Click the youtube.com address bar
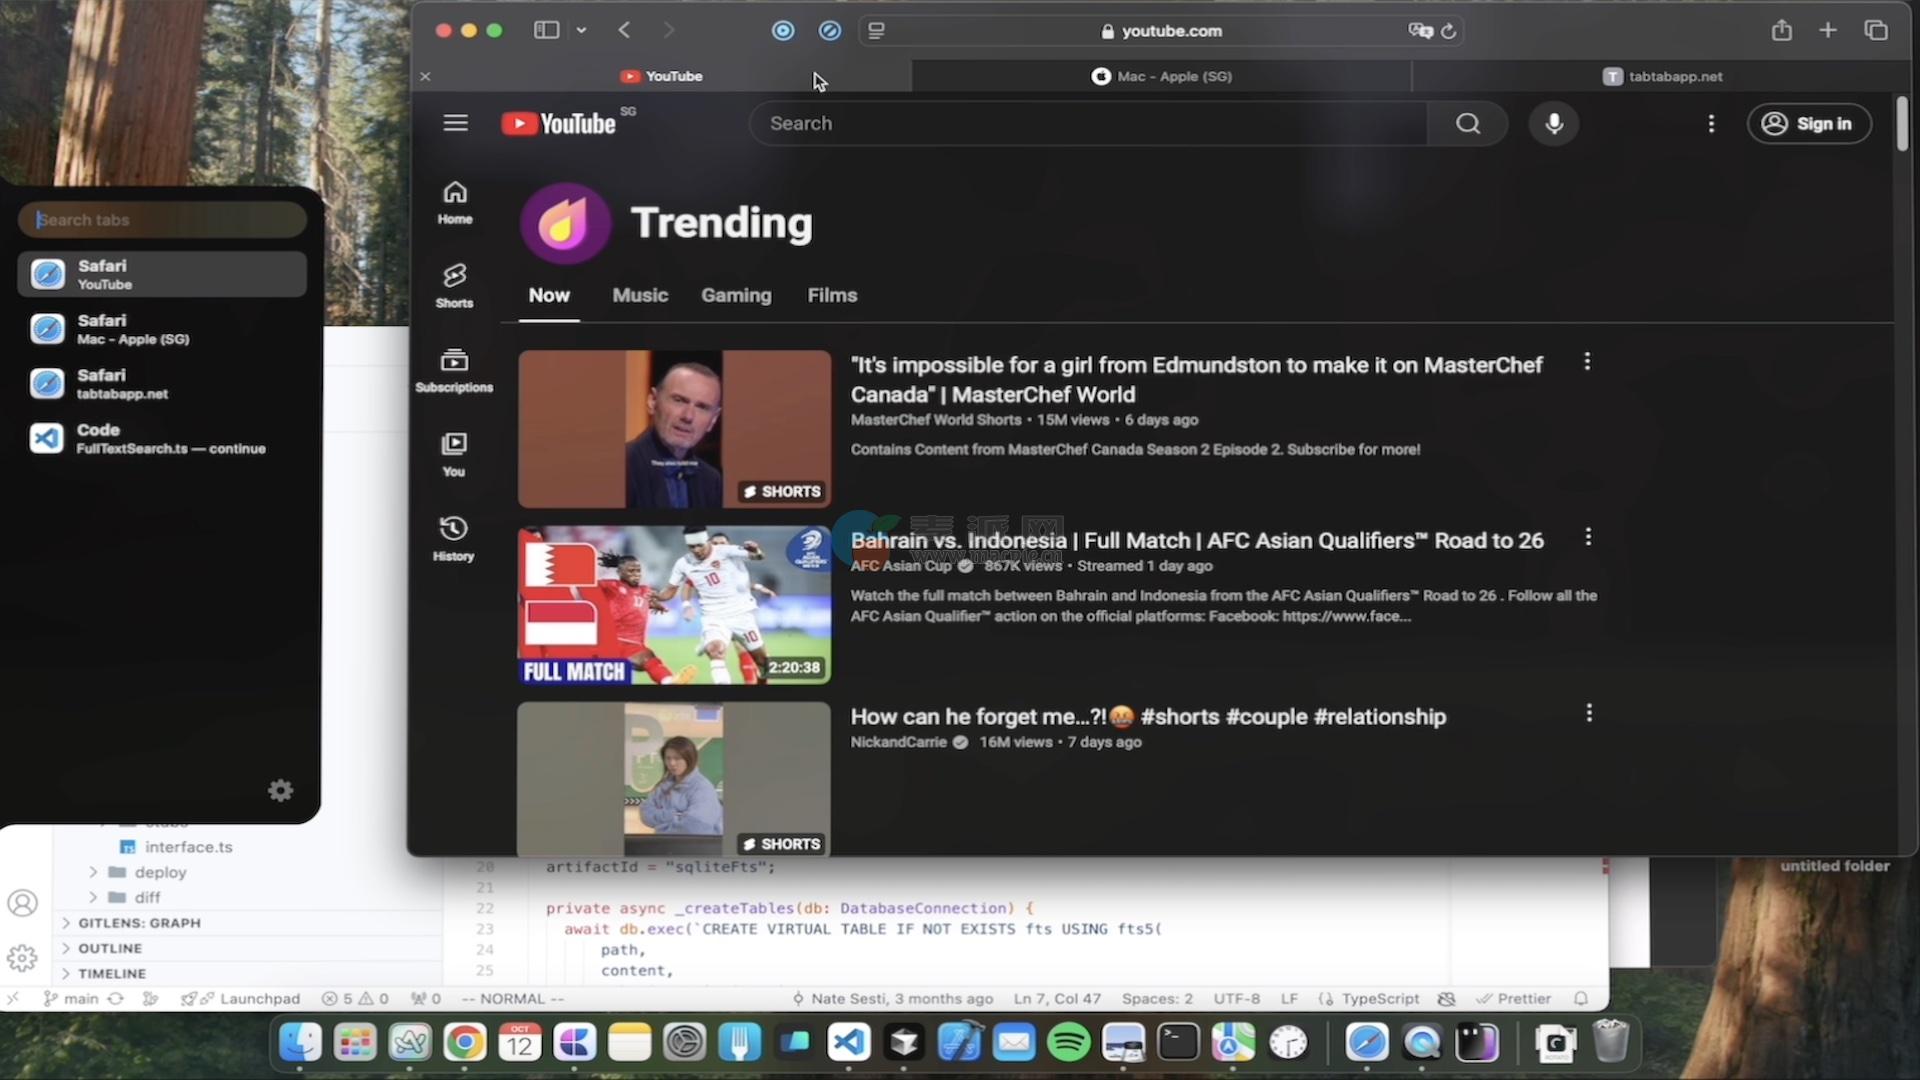 click(x=1162, y=31)
